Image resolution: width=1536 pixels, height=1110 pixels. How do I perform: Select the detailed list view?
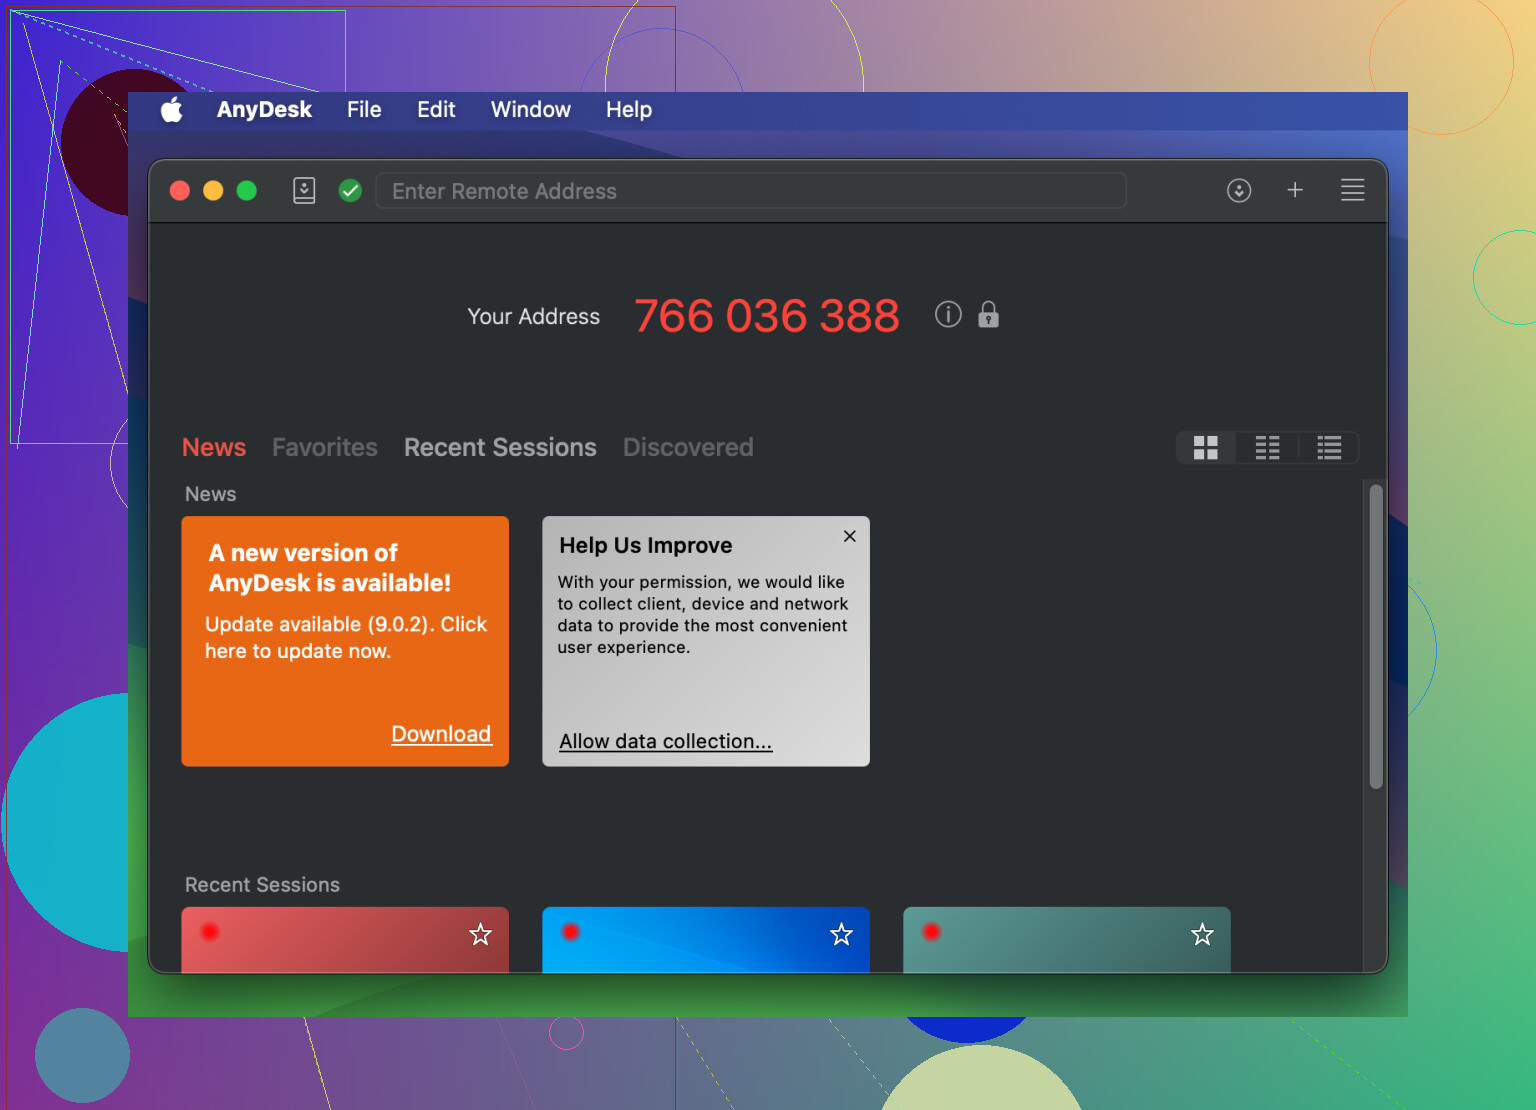(x=1329, y=448)
